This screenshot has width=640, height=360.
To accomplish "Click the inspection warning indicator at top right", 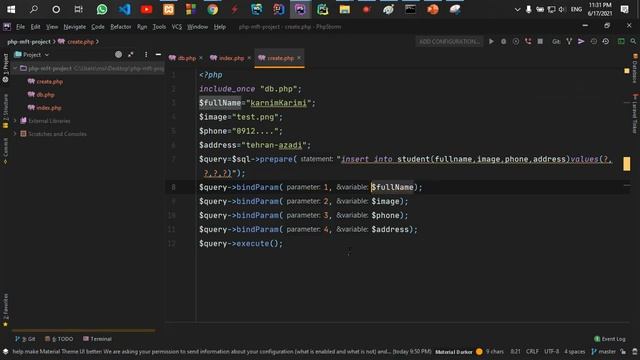I will 627,71.
